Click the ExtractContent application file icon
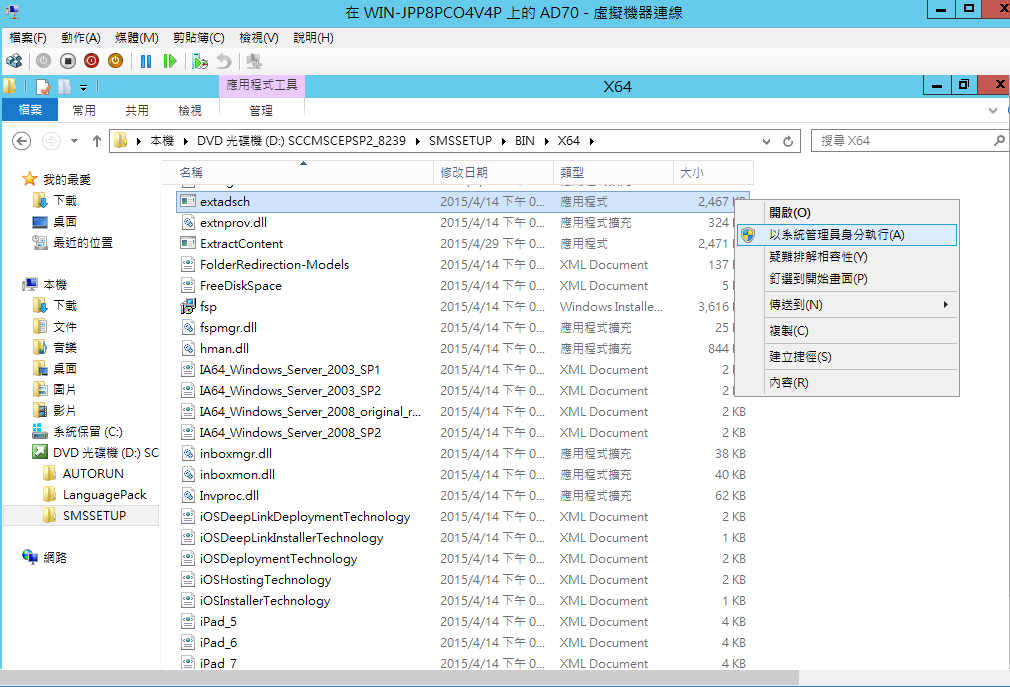 pos(188,243)
